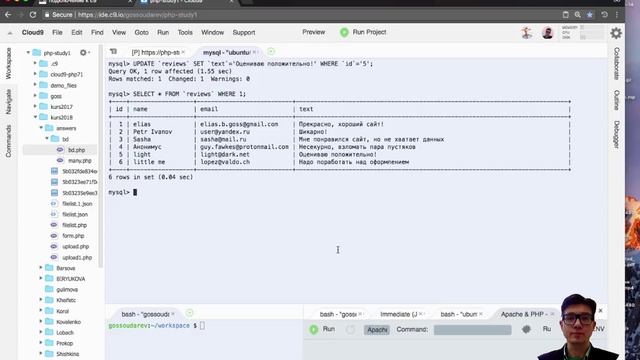640x360 pixels.
Task: Open the Find menu
Action: 97,32
